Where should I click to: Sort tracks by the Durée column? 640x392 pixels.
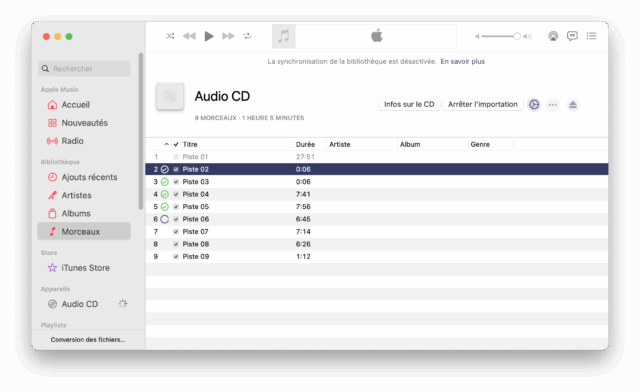305,144
